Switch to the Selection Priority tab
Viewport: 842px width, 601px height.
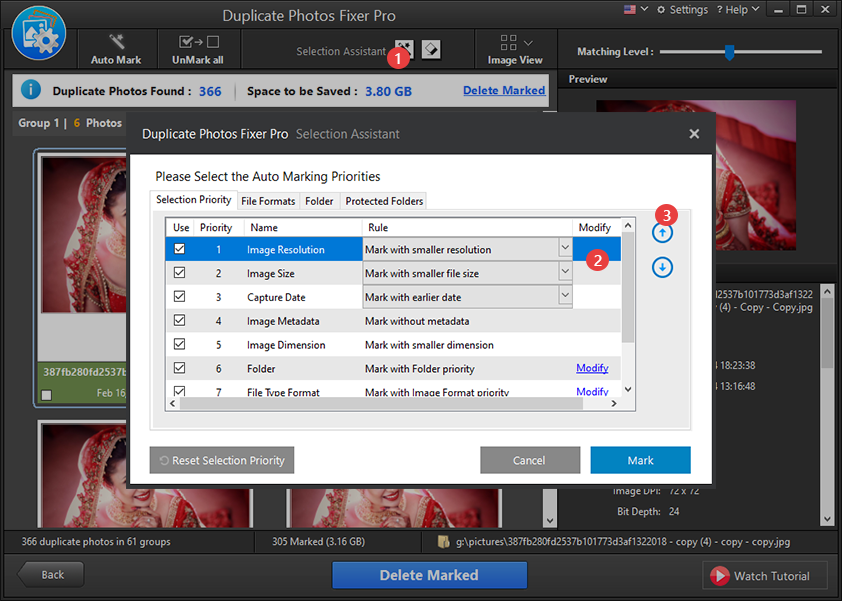pos(193,200)
